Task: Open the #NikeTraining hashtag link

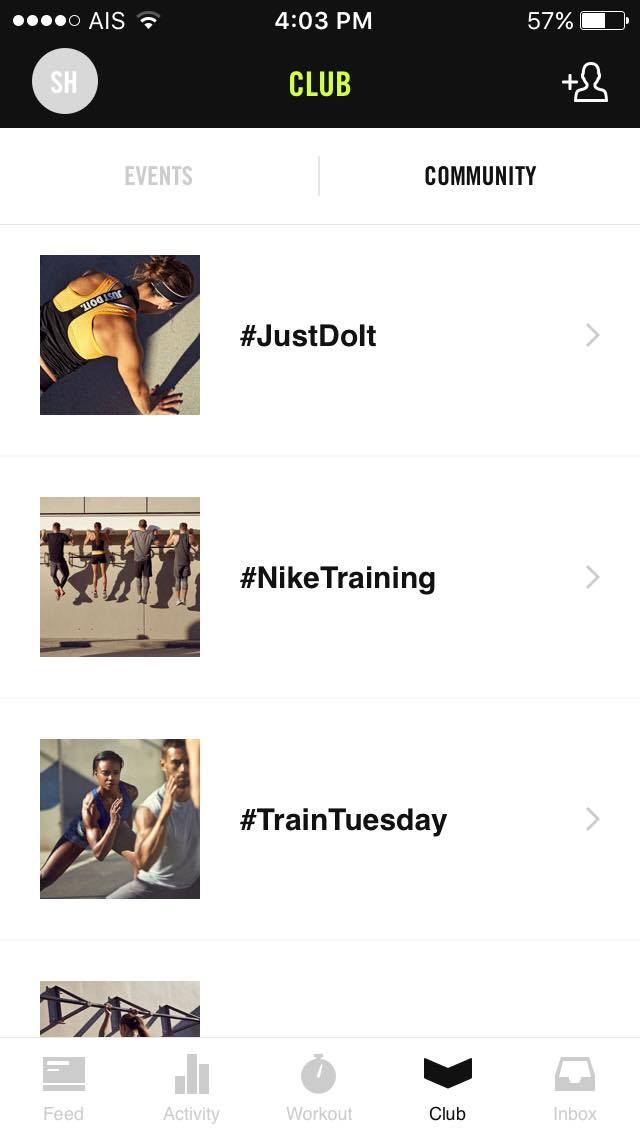Action: point(338,578)
